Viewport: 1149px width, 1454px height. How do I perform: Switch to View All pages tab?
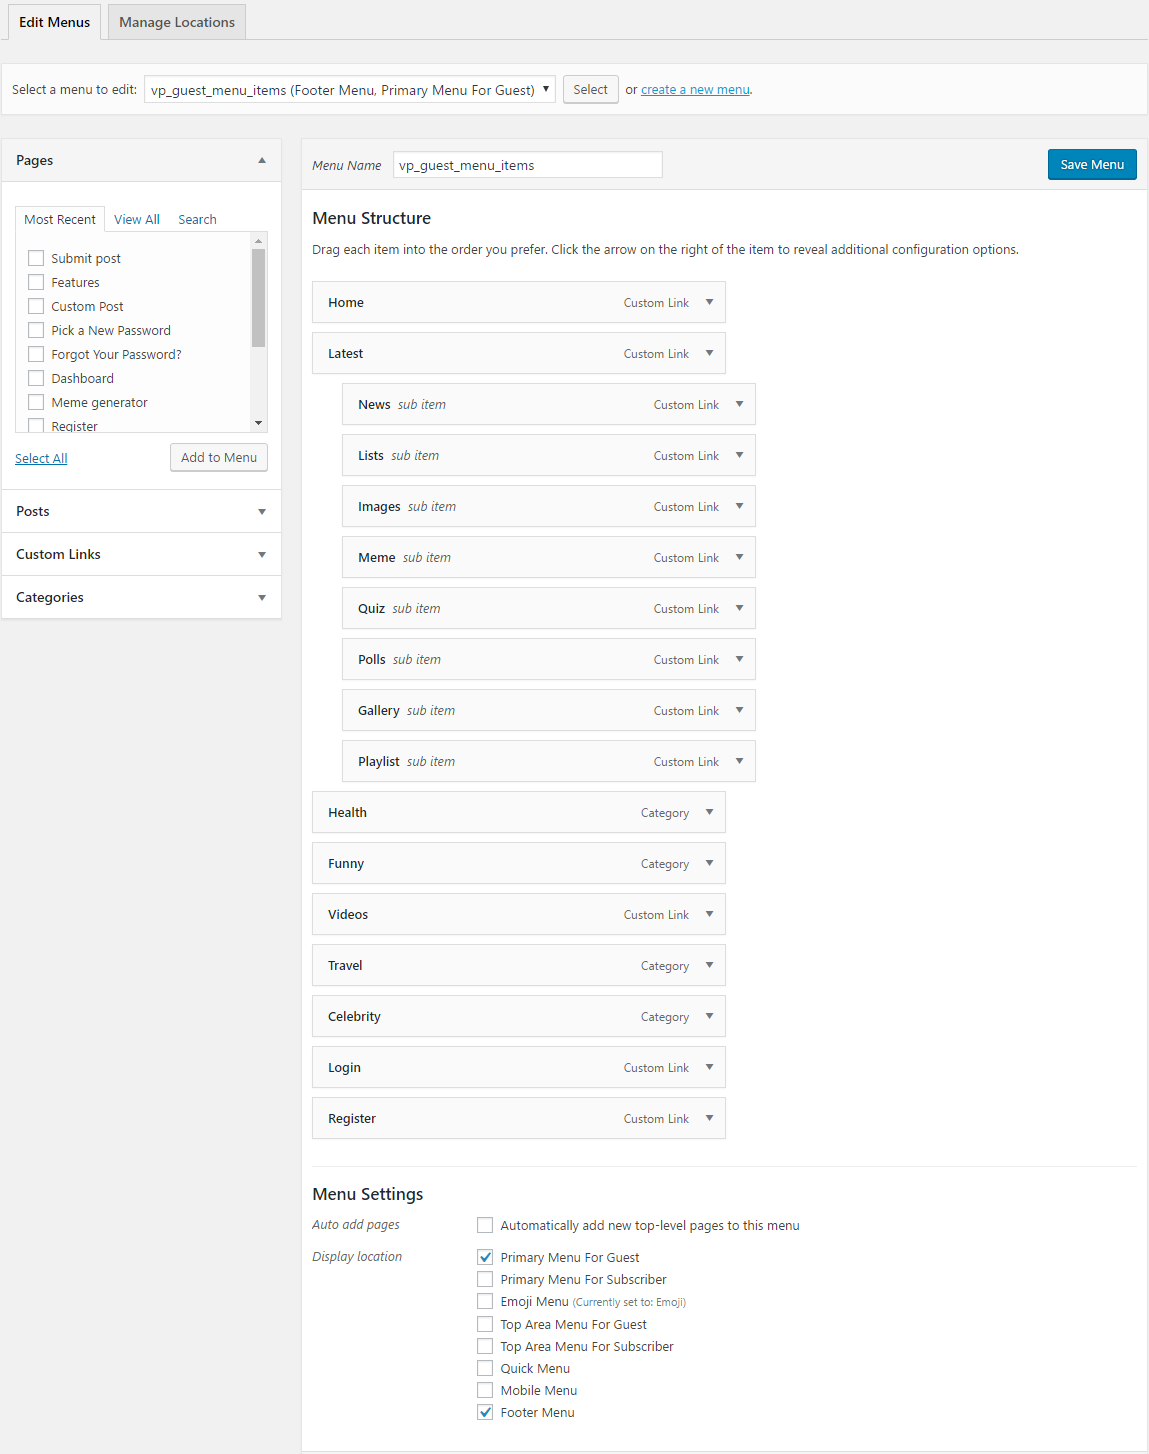pos(137,219)
